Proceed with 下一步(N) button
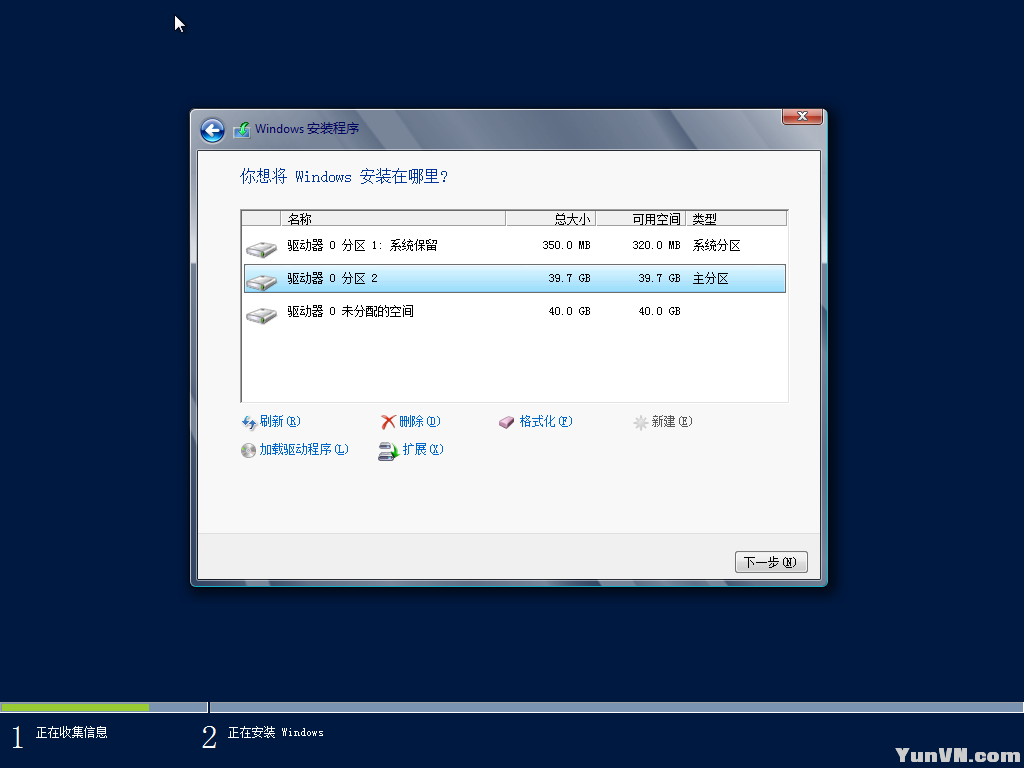The image size is (1024, 768). point(771,562)
